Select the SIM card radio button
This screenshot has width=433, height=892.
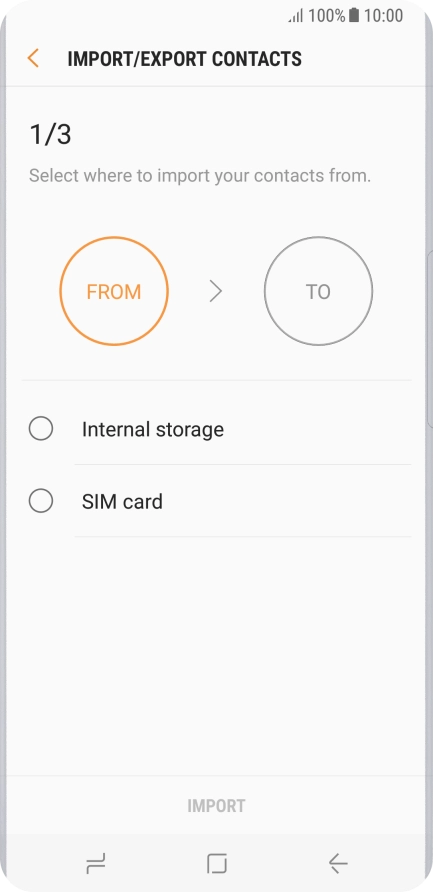click(x=41, y=501)
